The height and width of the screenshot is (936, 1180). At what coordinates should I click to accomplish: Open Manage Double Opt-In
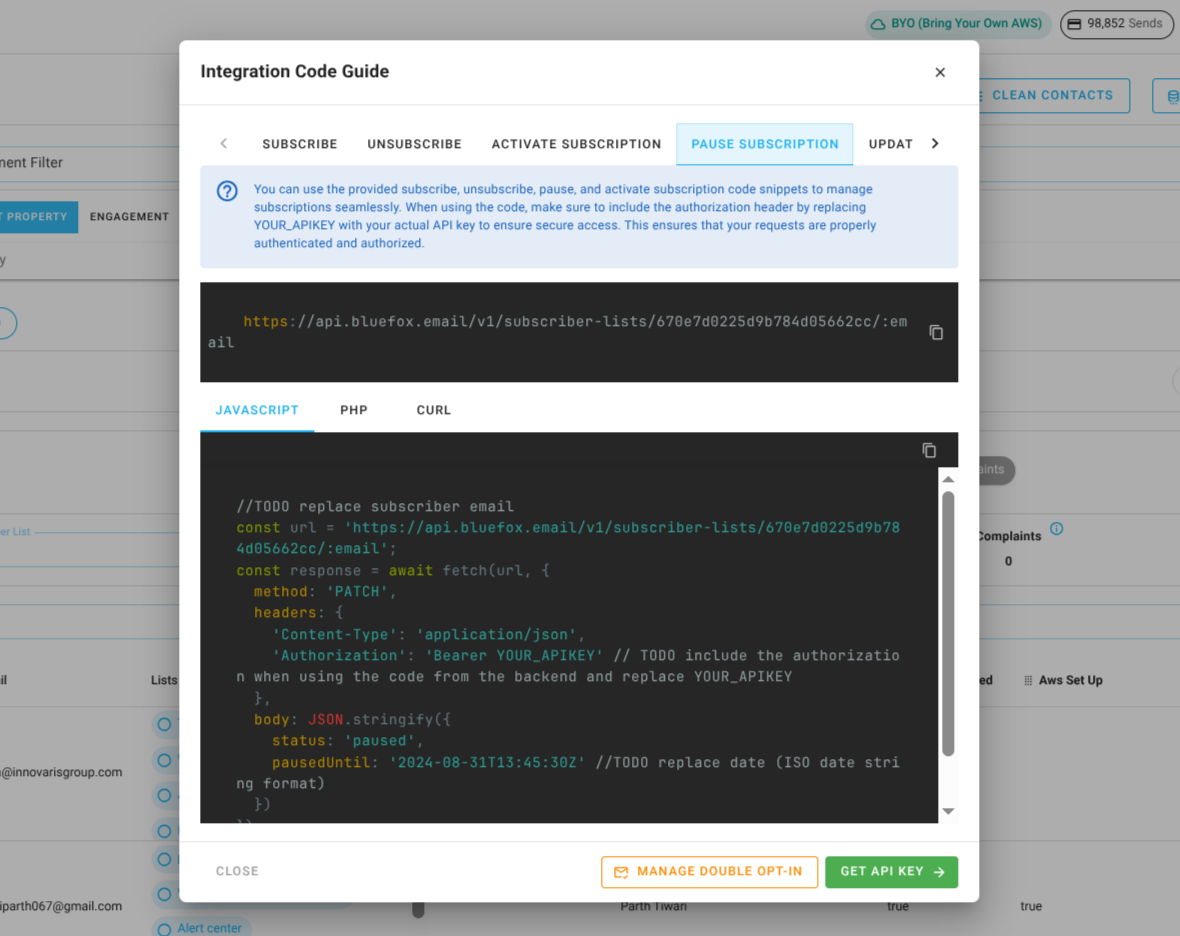tap(709, 872)
